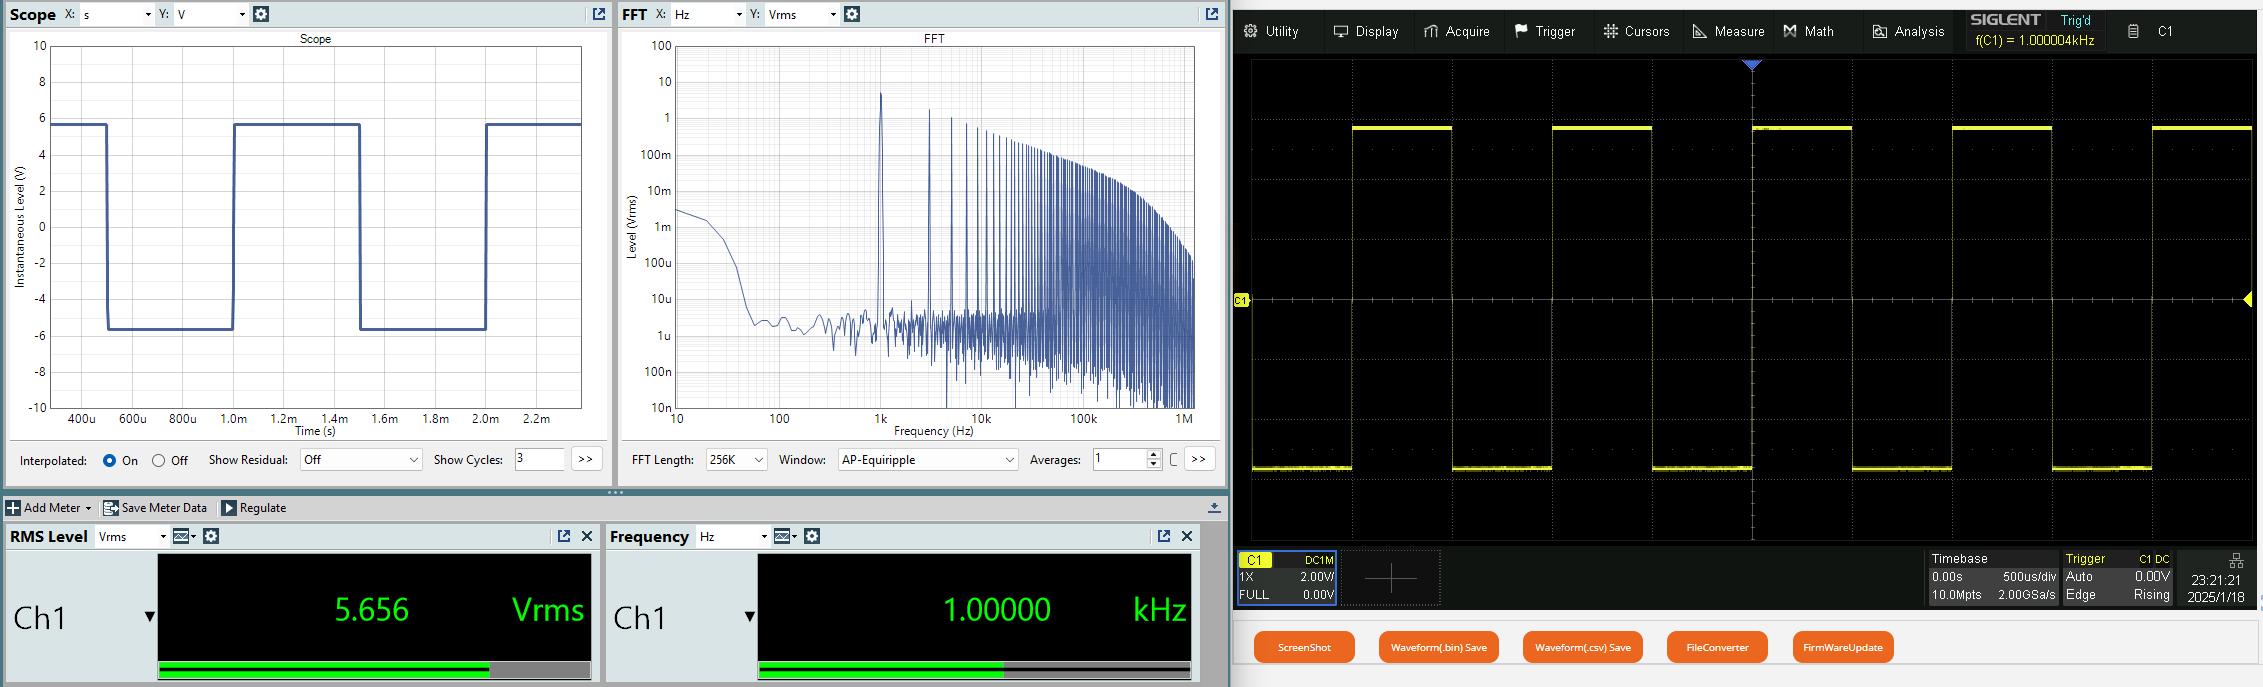Open Frequency meter settings gear
The width and height of the screenshot is (2263, 687).
[812, 536]
